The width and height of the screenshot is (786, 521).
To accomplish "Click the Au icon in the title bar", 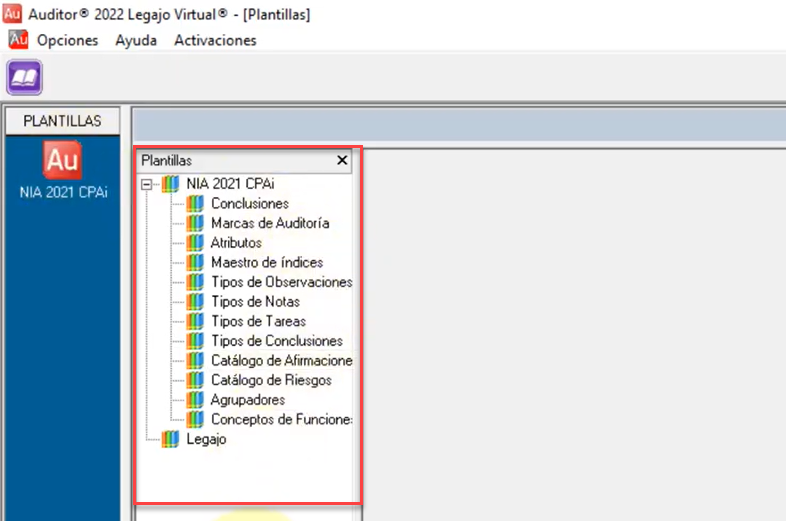I will [12, 14].
